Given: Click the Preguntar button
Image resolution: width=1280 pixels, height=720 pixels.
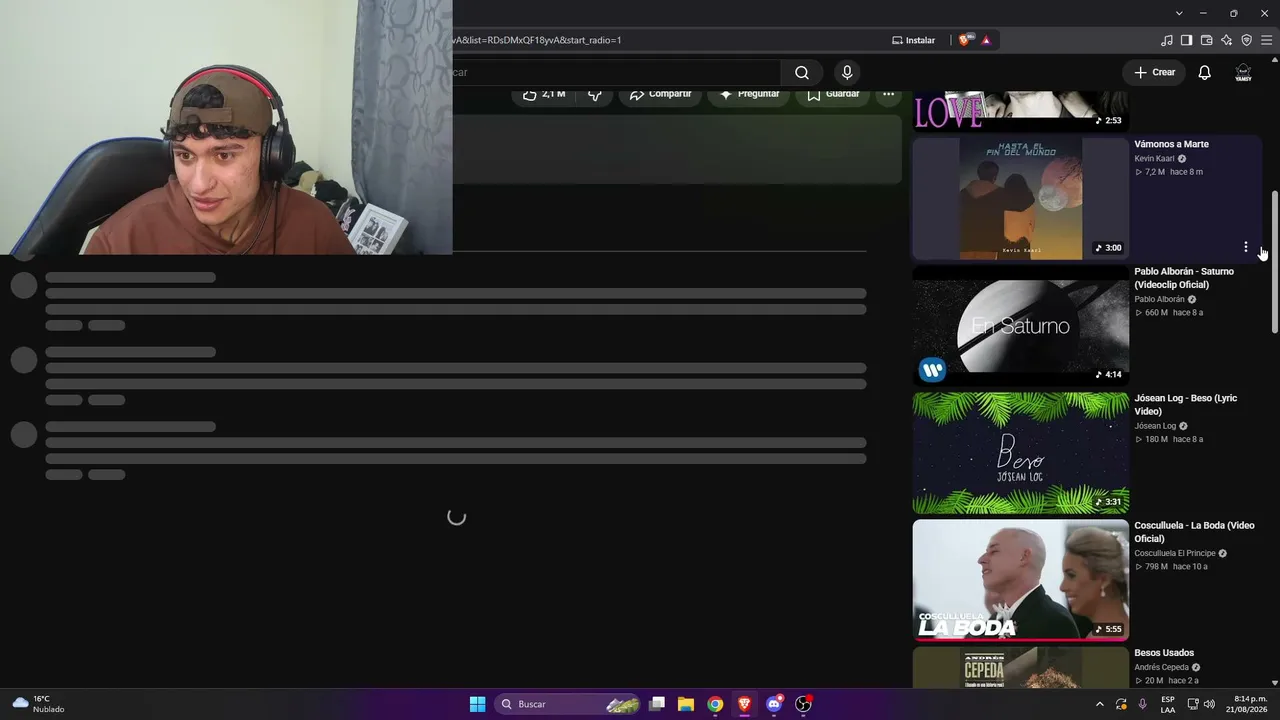Looking at the screenshot, I should click(x=749, y=94).
